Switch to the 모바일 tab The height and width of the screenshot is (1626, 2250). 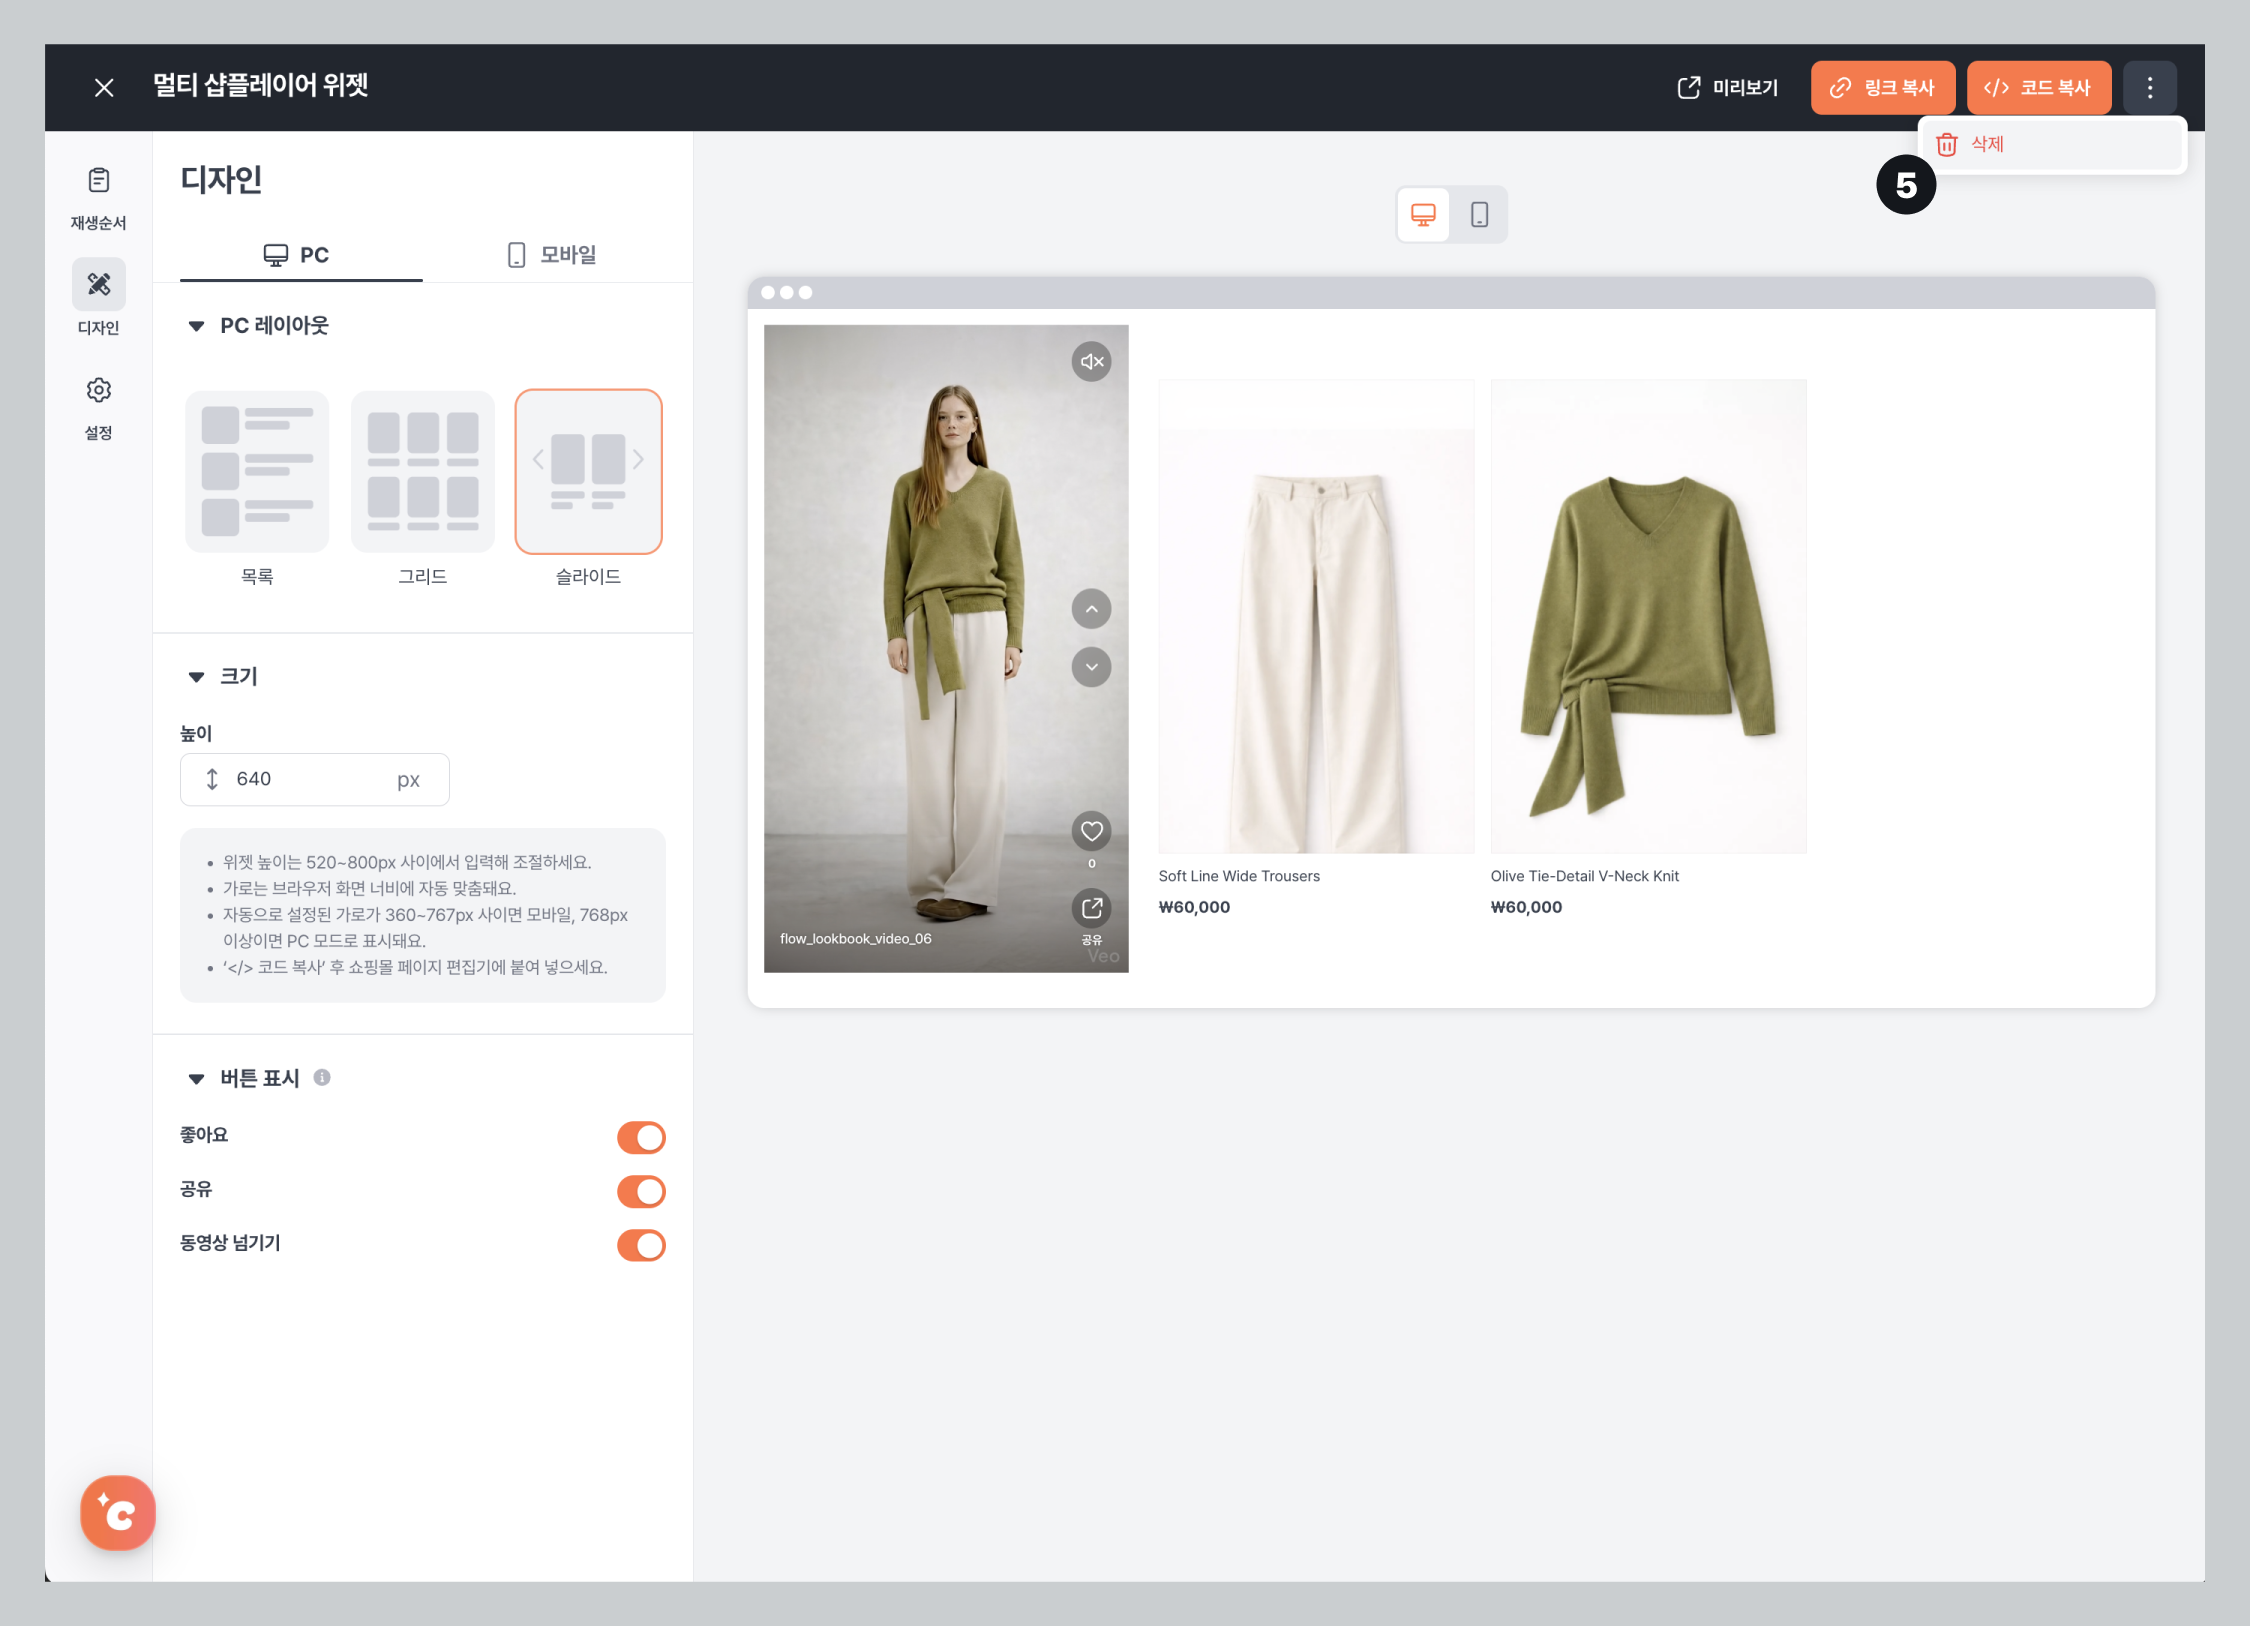coord(552,255)
